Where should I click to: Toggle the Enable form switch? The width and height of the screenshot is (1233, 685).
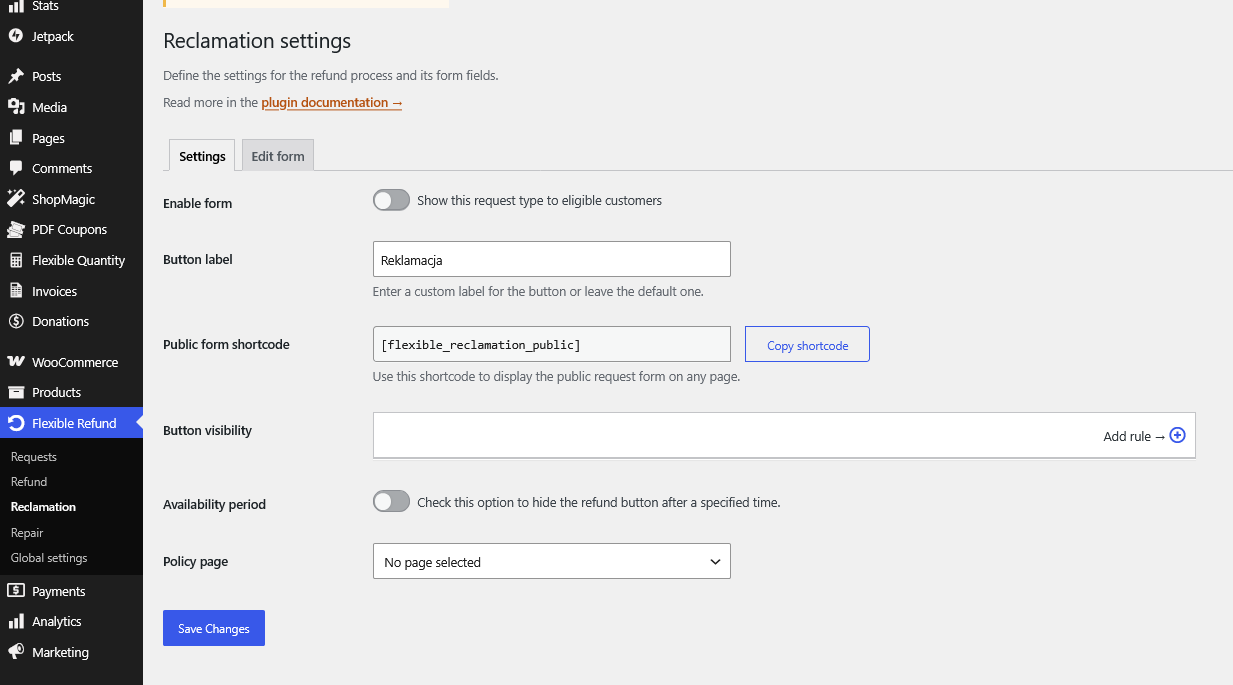coord(391,200)
